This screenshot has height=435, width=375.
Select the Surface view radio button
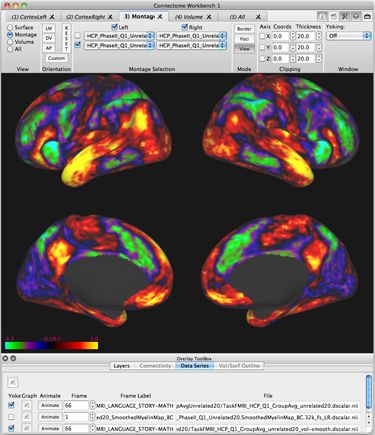coord(10,27)
